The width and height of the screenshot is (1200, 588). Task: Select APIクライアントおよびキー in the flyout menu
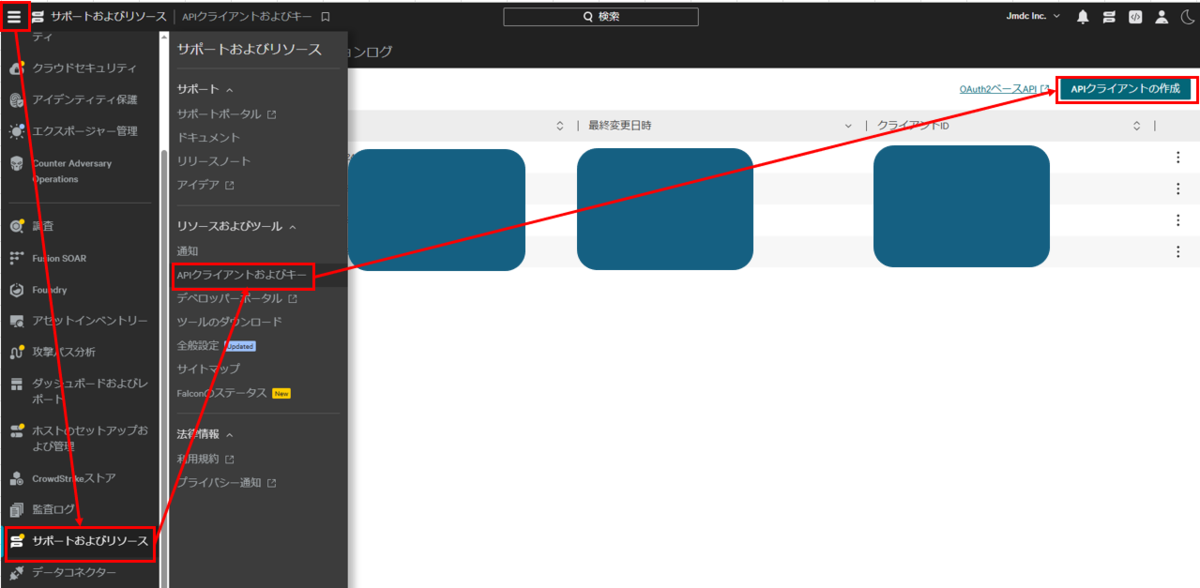244,274
